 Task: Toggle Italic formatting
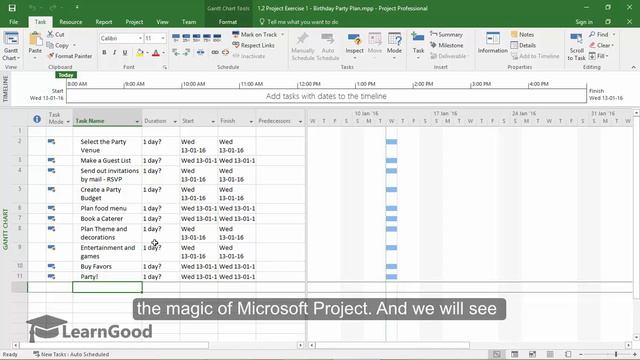(114, 53)
